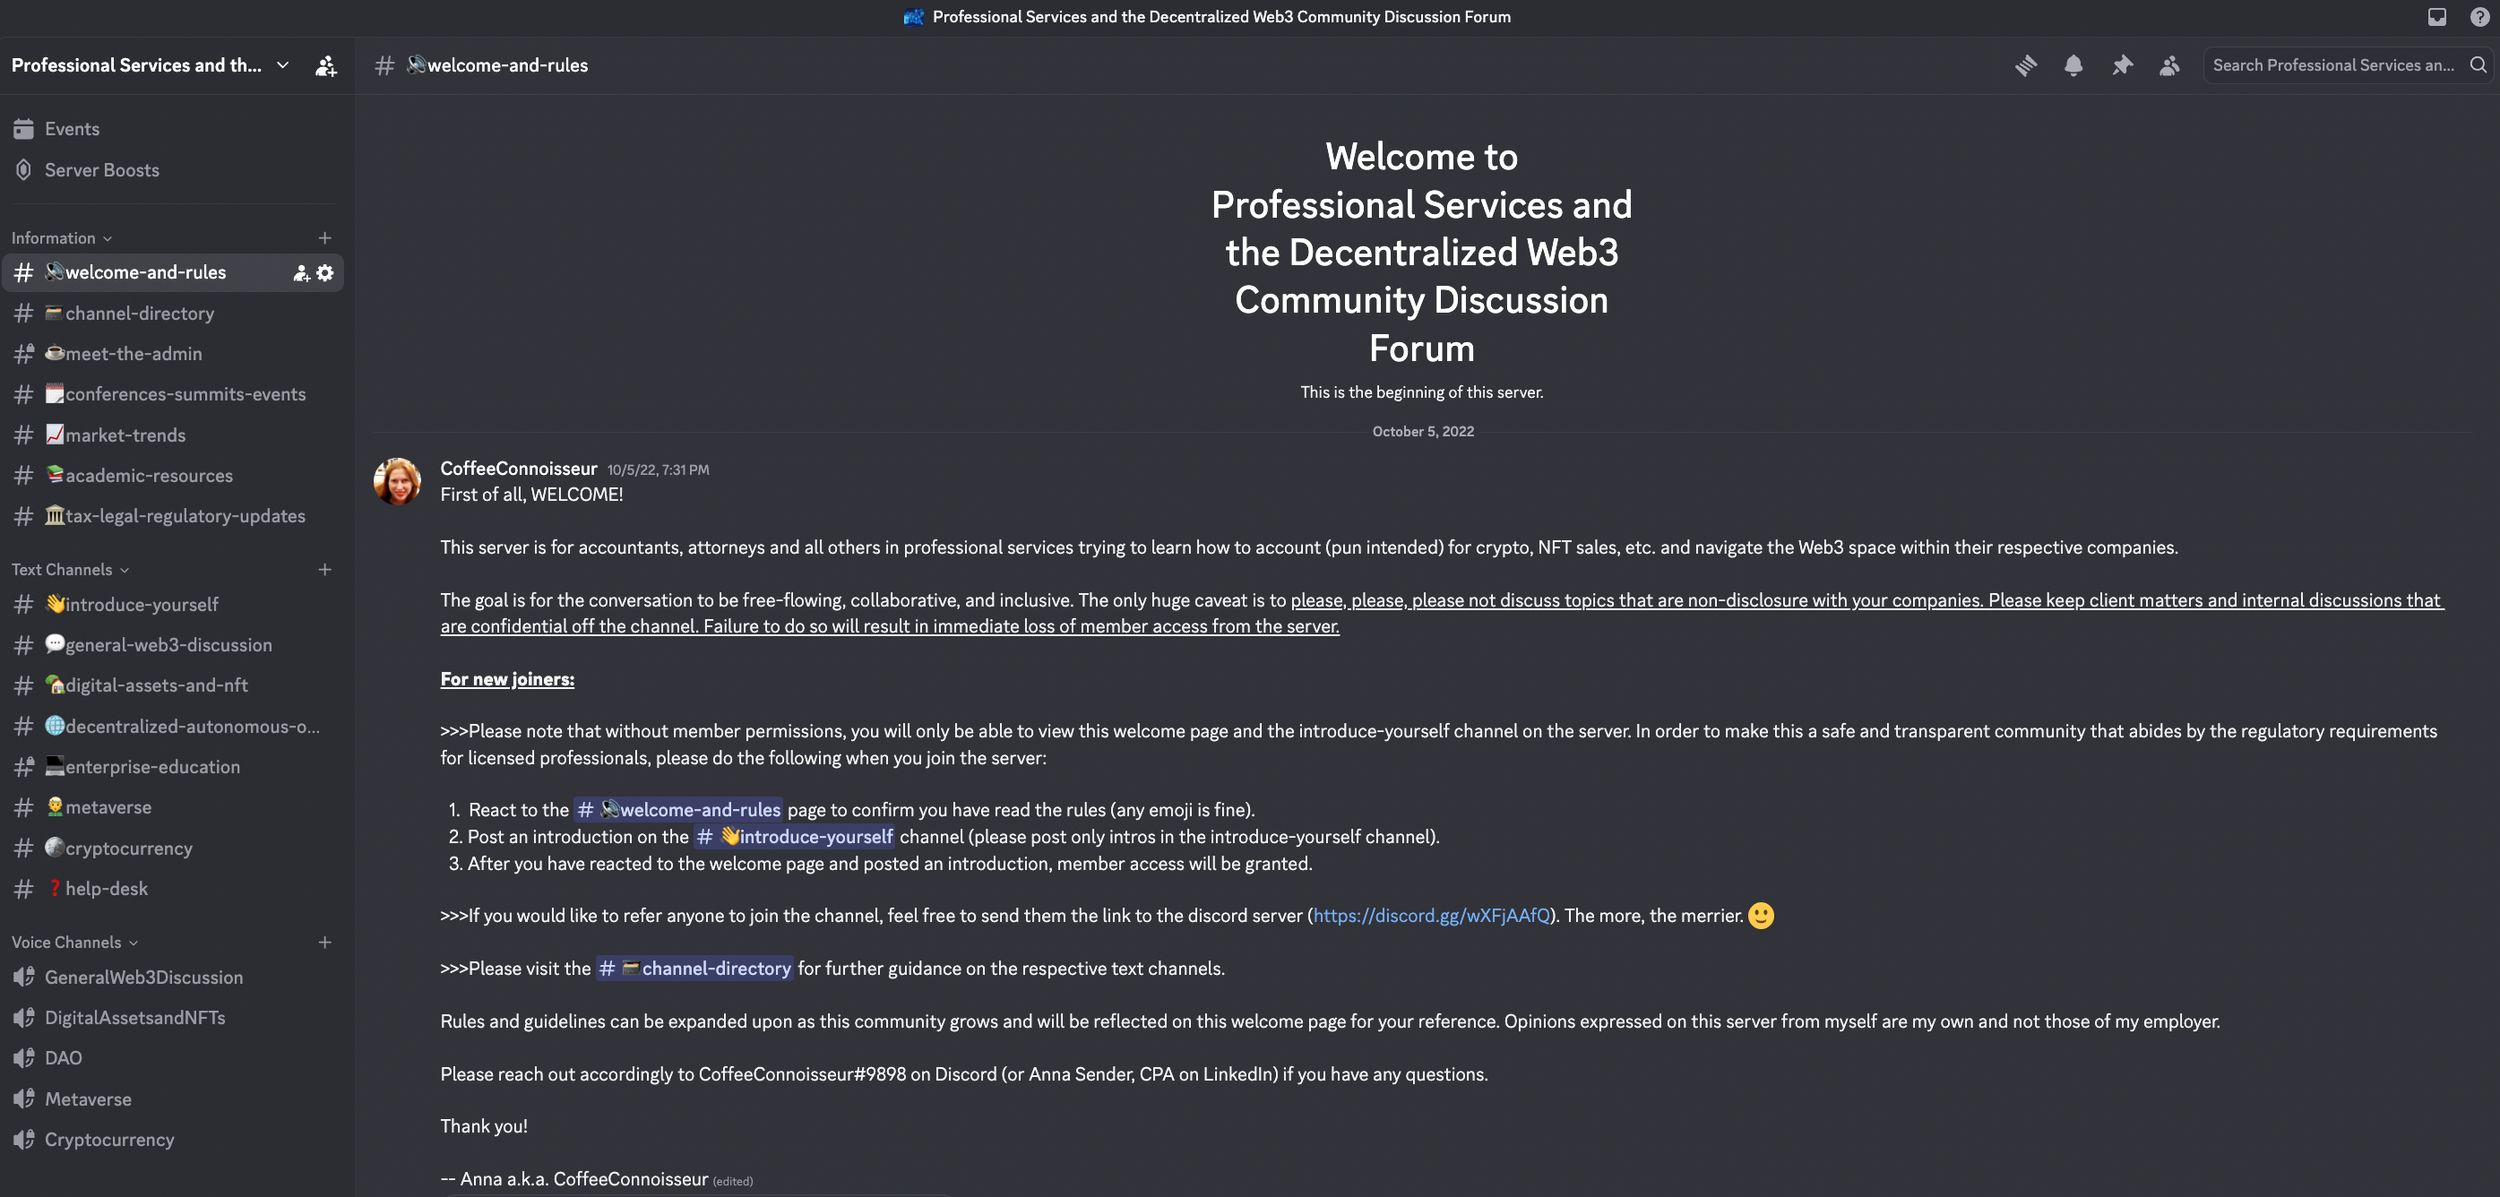Click welcome-and-rules channel mention in message
This screenshot has width=2500, height=1197.
tap(679, 810)
